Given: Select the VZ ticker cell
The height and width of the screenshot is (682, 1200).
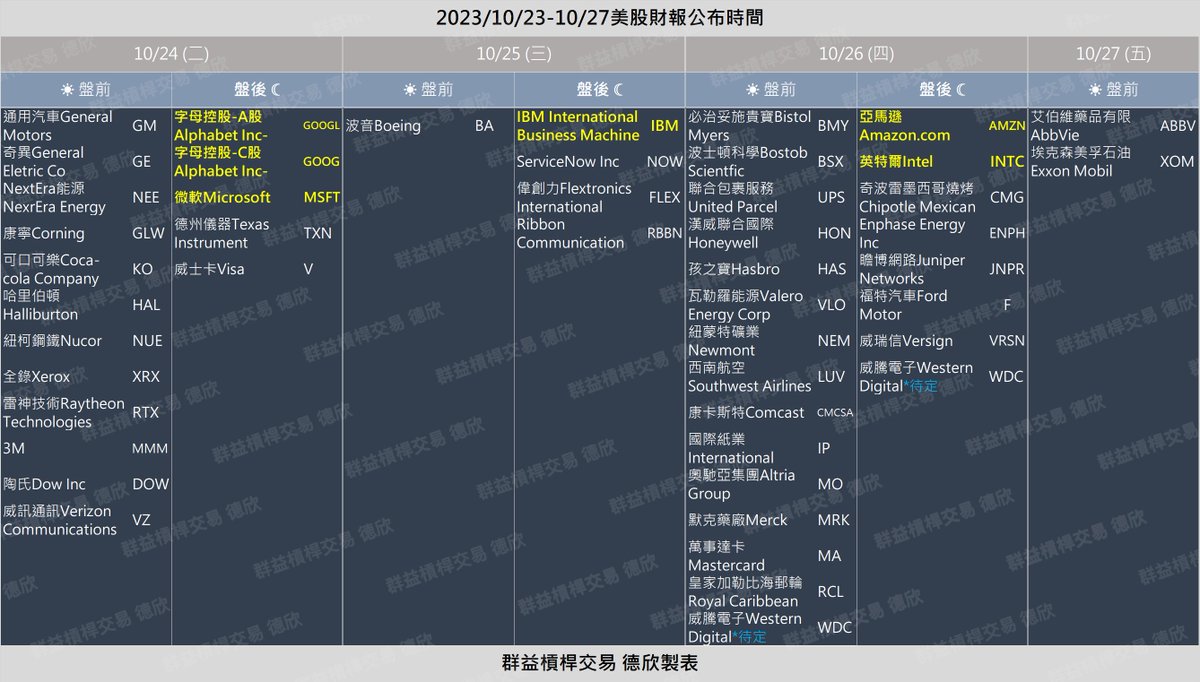Looking at the screenshot, I should (x=141, y=520).
